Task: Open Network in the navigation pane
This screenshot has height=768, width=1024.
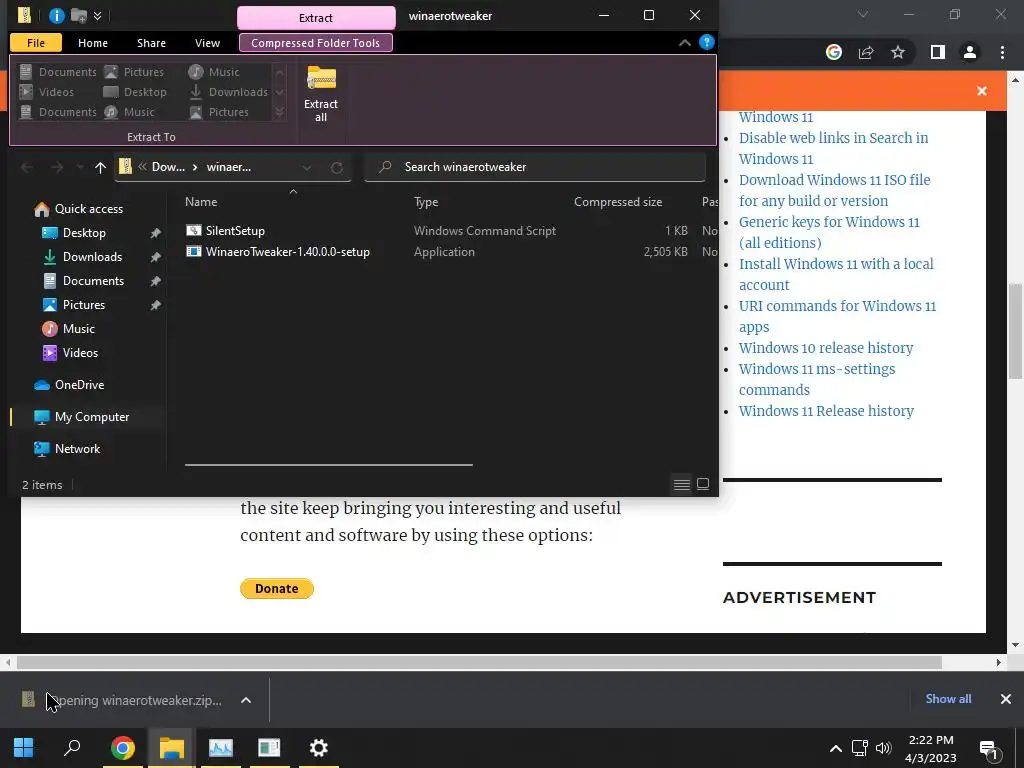Action: (77, 449)
